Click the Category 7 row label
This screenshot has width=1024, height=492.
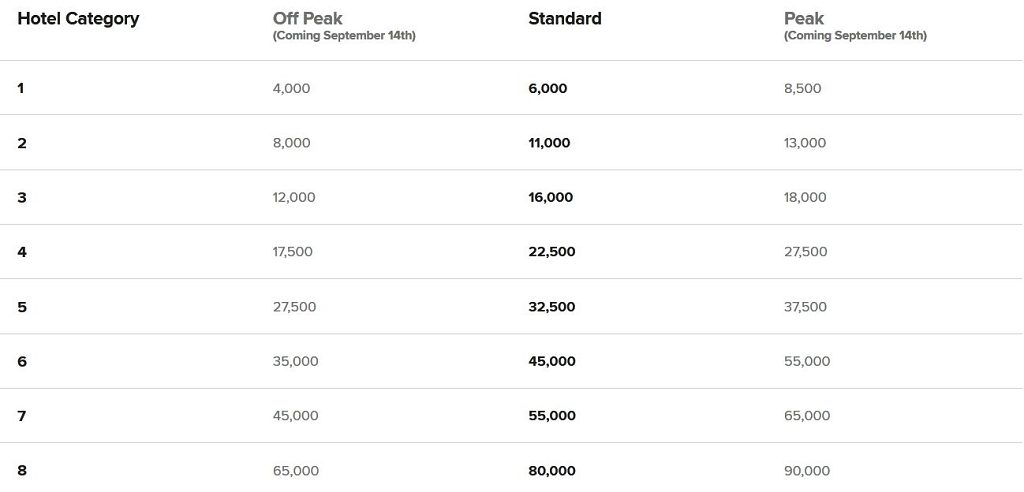coord(22,416)
